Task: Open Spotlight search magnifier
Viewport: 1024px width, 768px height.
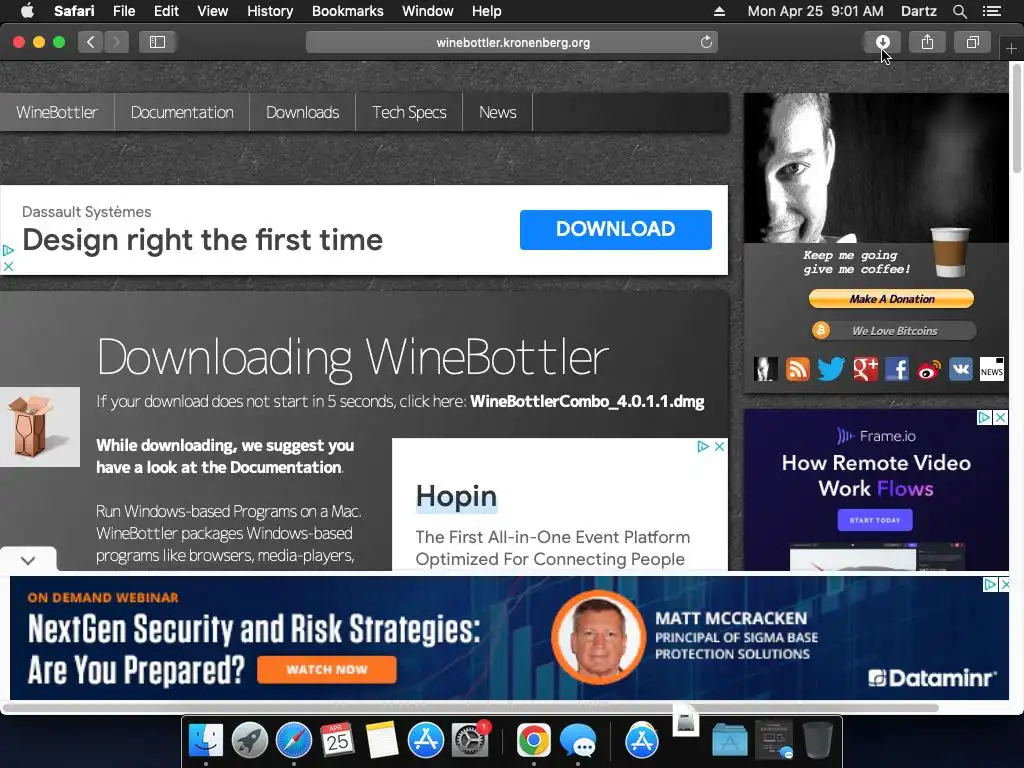Action: click(x=959, y=11)
